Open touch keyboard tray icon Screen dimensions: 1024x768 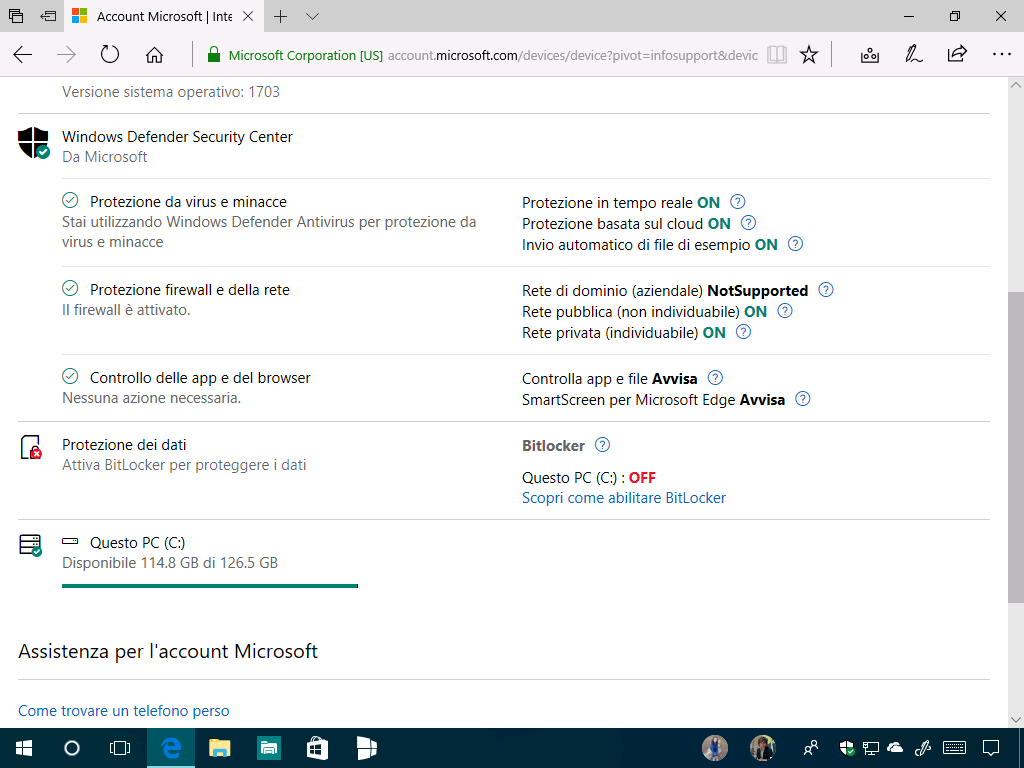[955, 748]
